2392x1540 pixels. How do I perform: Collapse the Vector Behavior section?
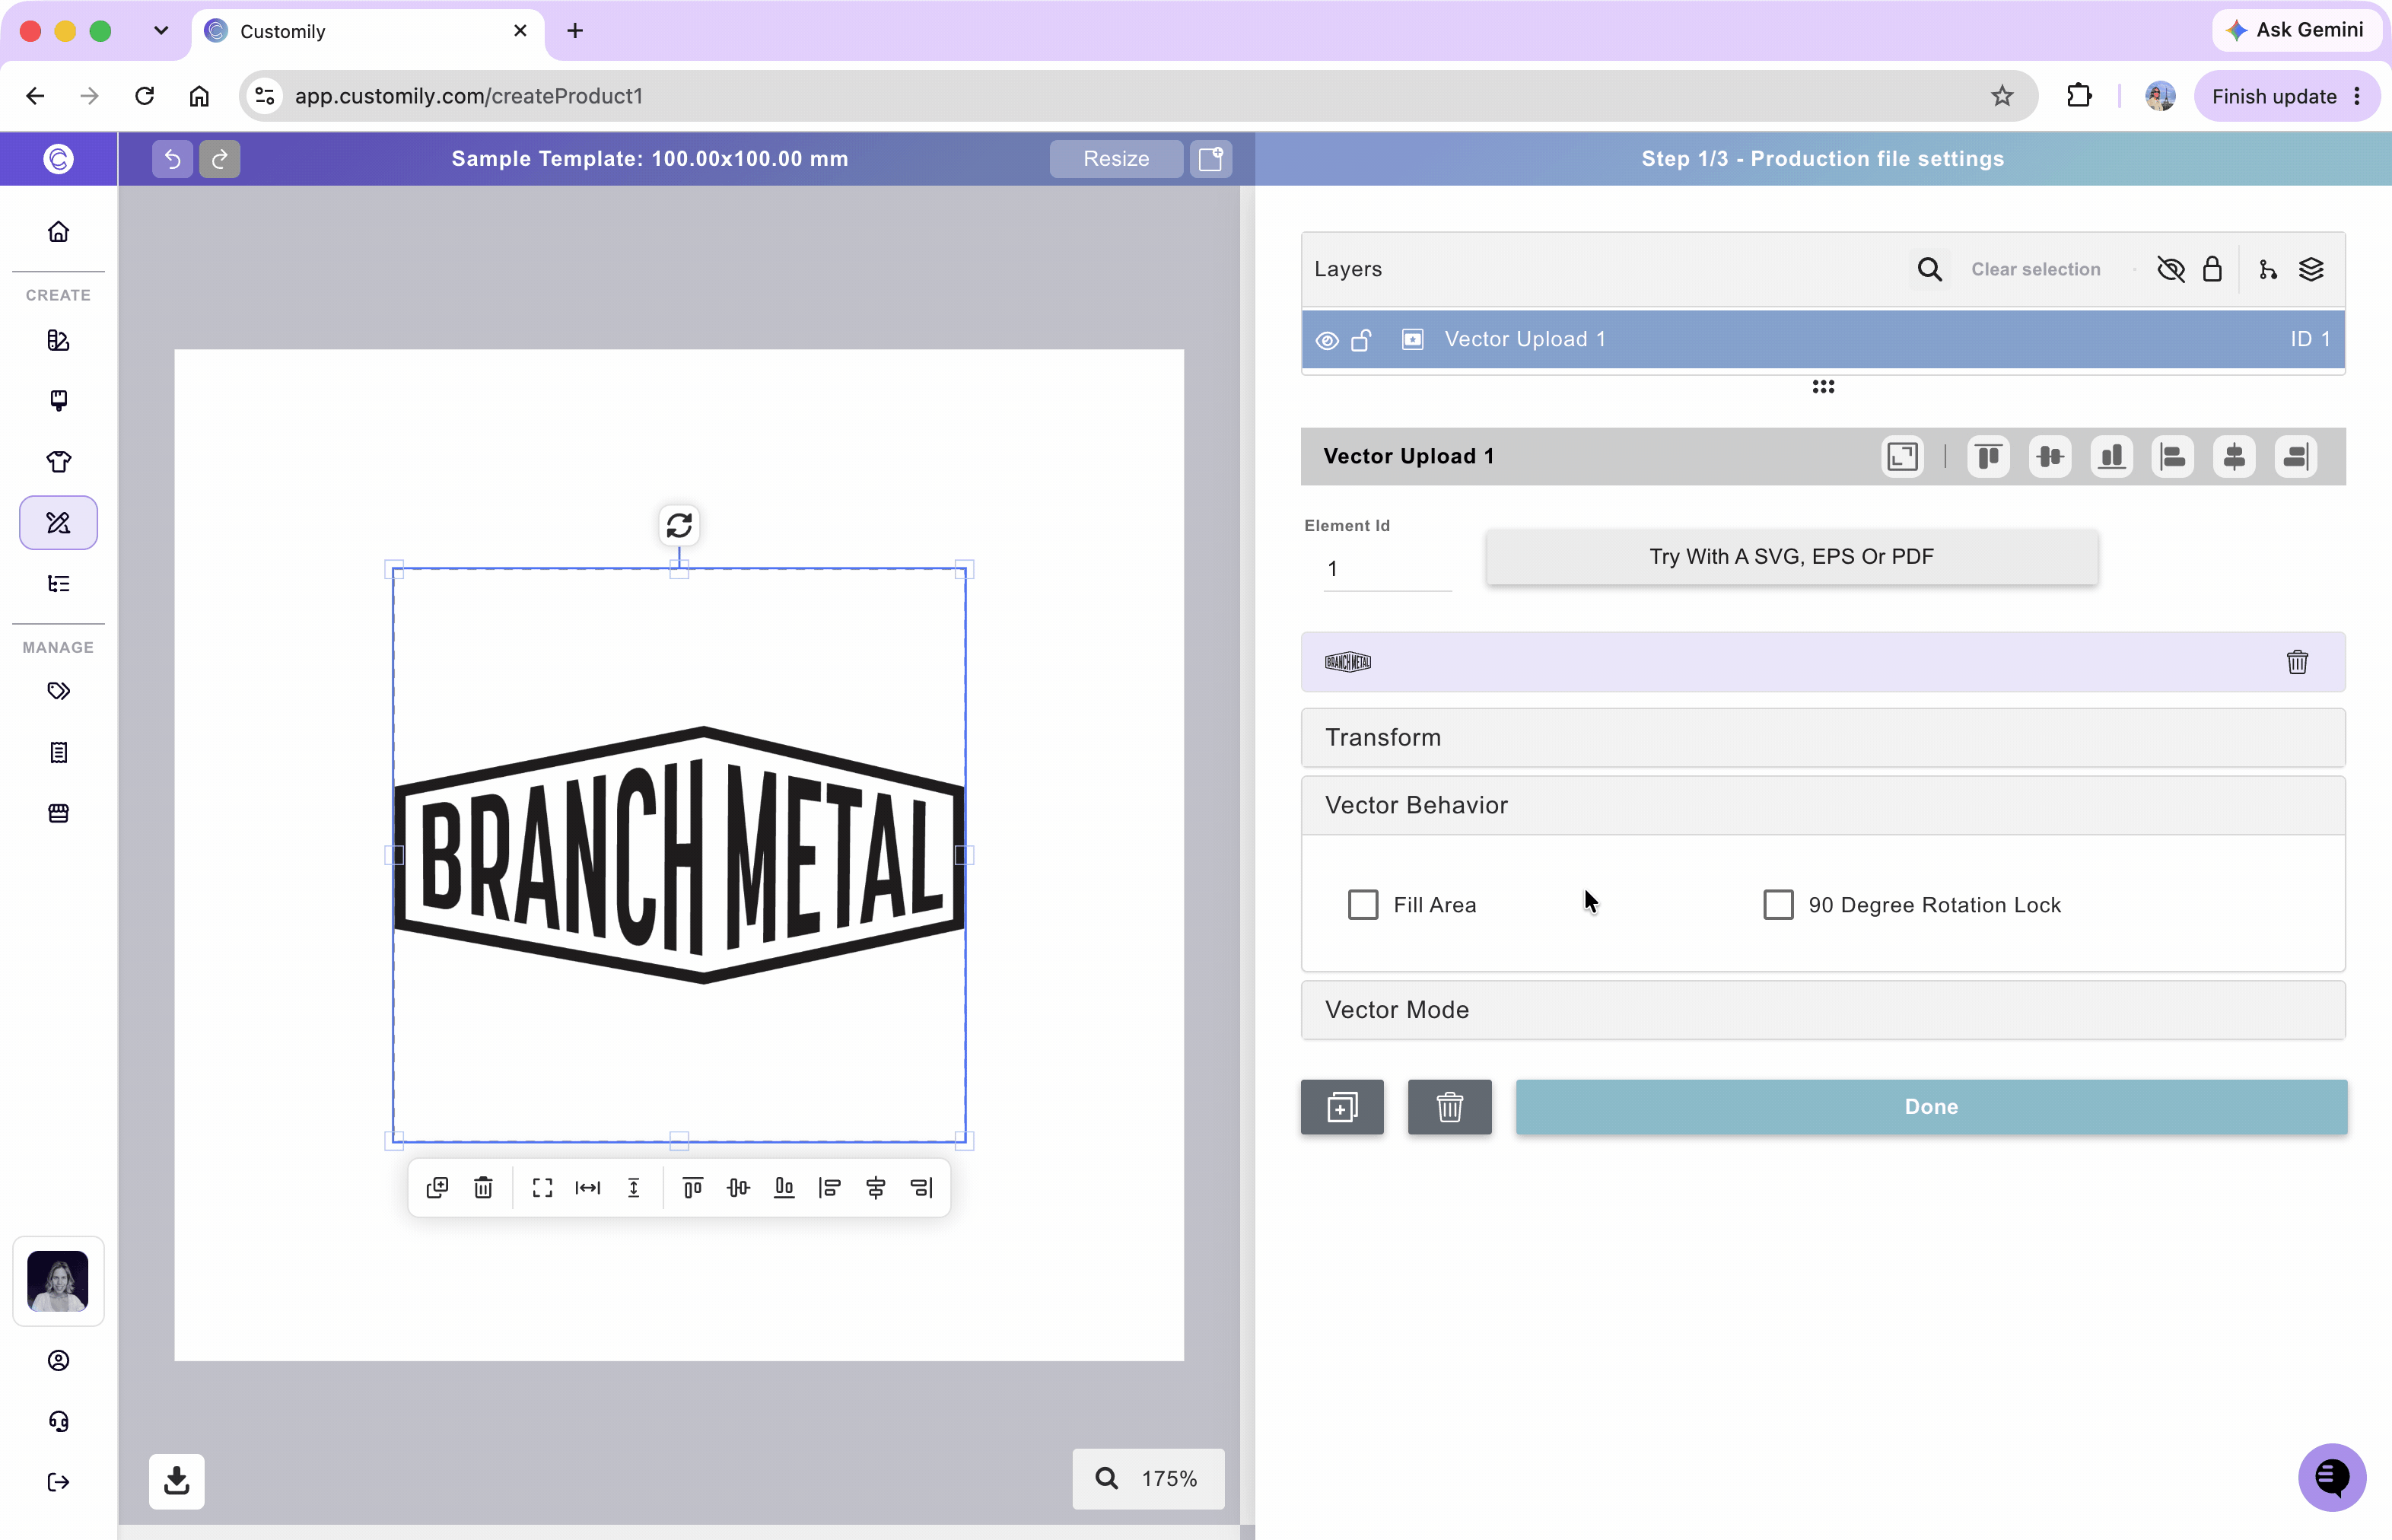pyautogui.click(x=1822, y=806)
